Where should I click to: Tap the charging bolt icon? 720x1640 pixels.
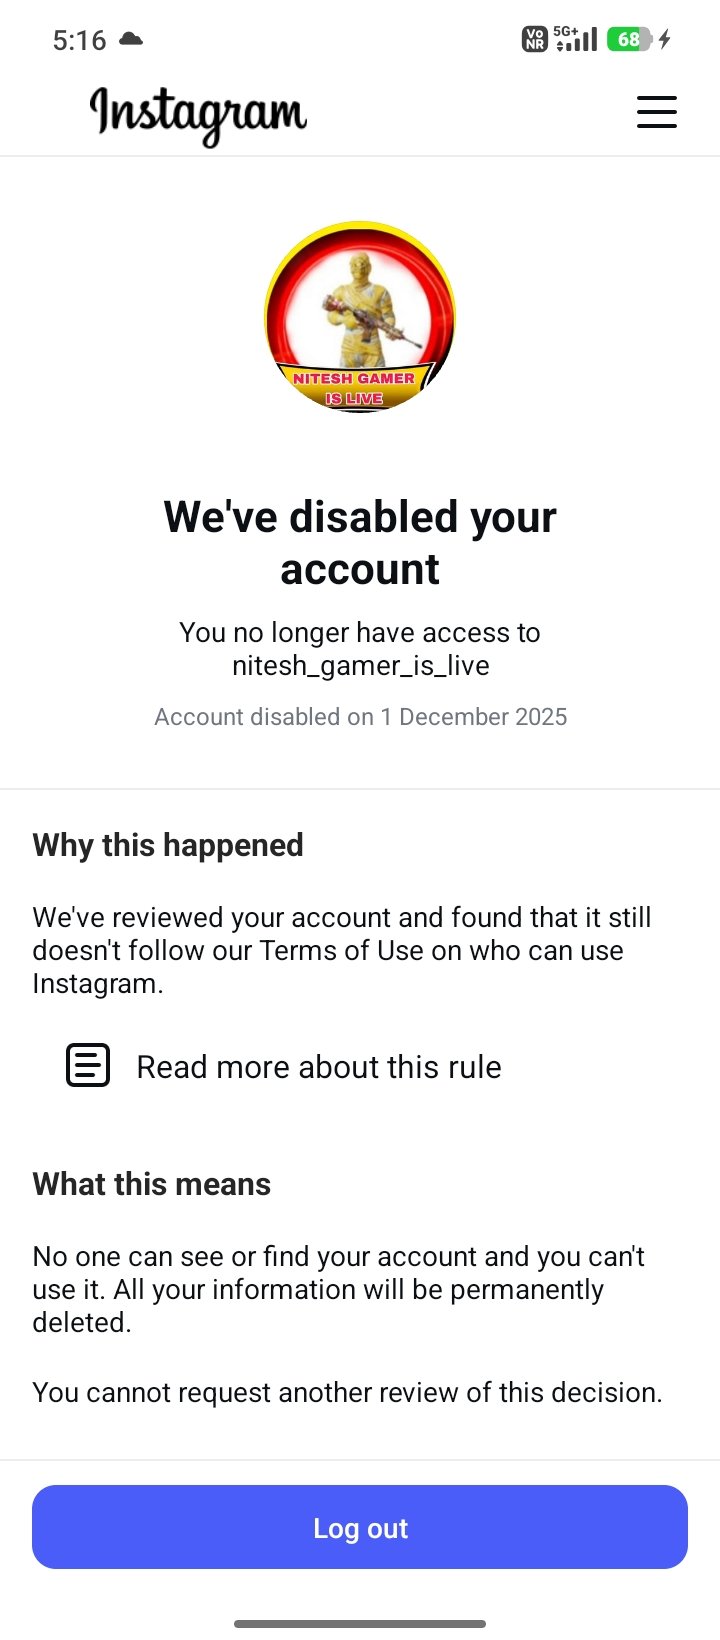pyautogui.click(x=665, y=40)
